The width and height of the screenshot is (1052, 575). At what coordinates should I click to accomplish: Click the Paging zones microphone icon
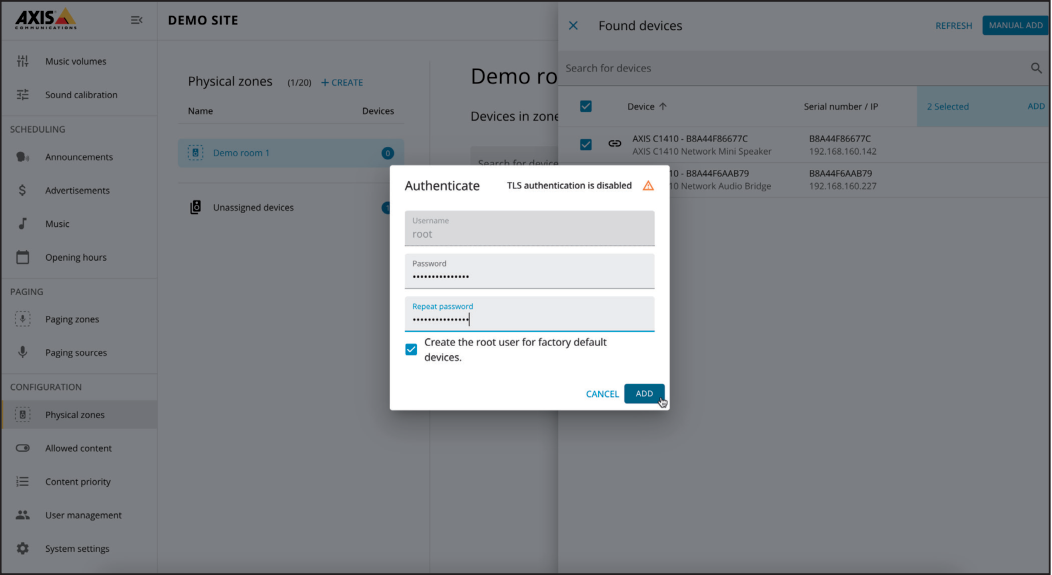click(x=23, y=319)
